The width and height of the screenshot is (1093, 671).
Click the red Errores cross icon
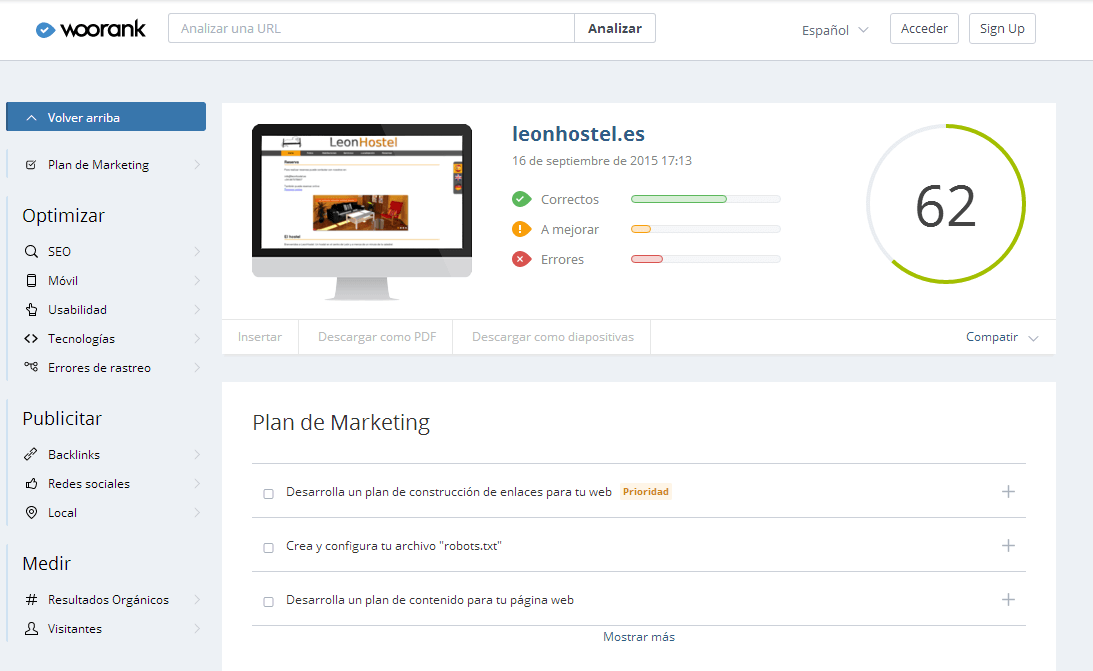point(521,259)
